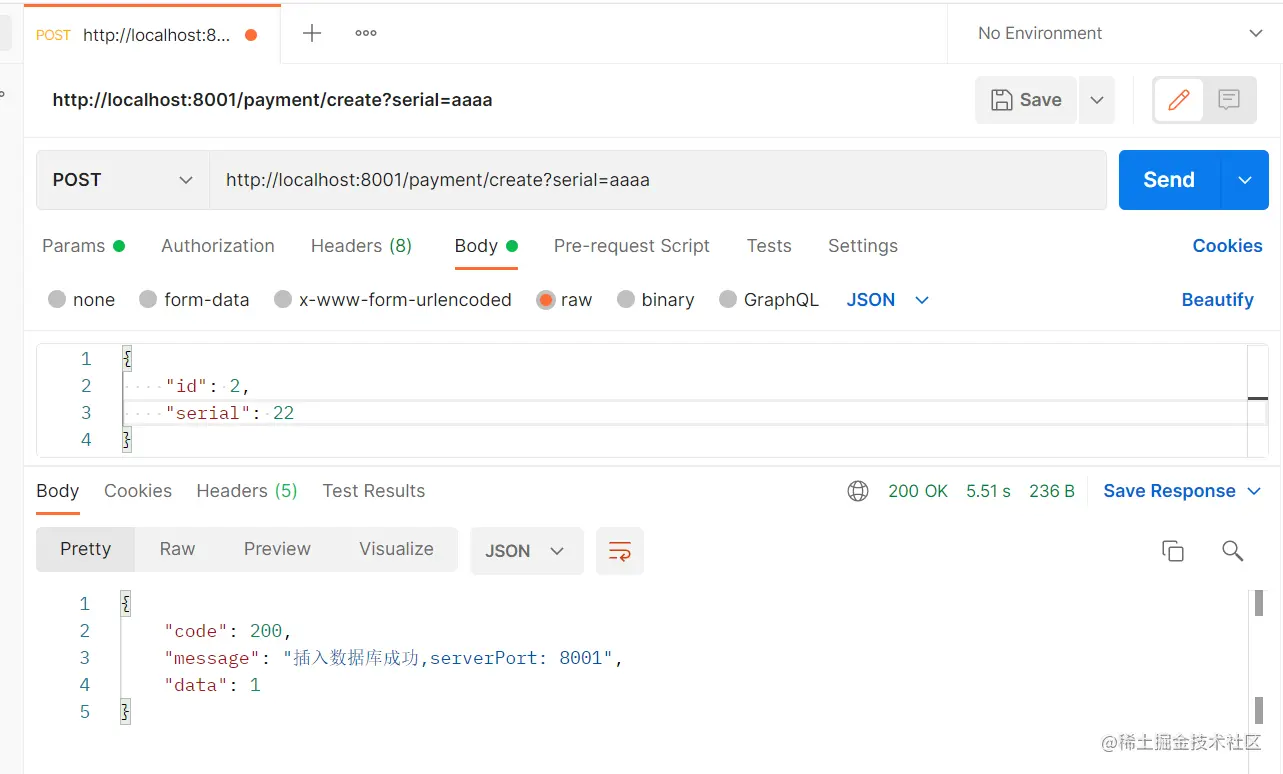Click the "id": 2 line in body
The width and height of the screenshot is (1283, 774).
tap(208, 386)
